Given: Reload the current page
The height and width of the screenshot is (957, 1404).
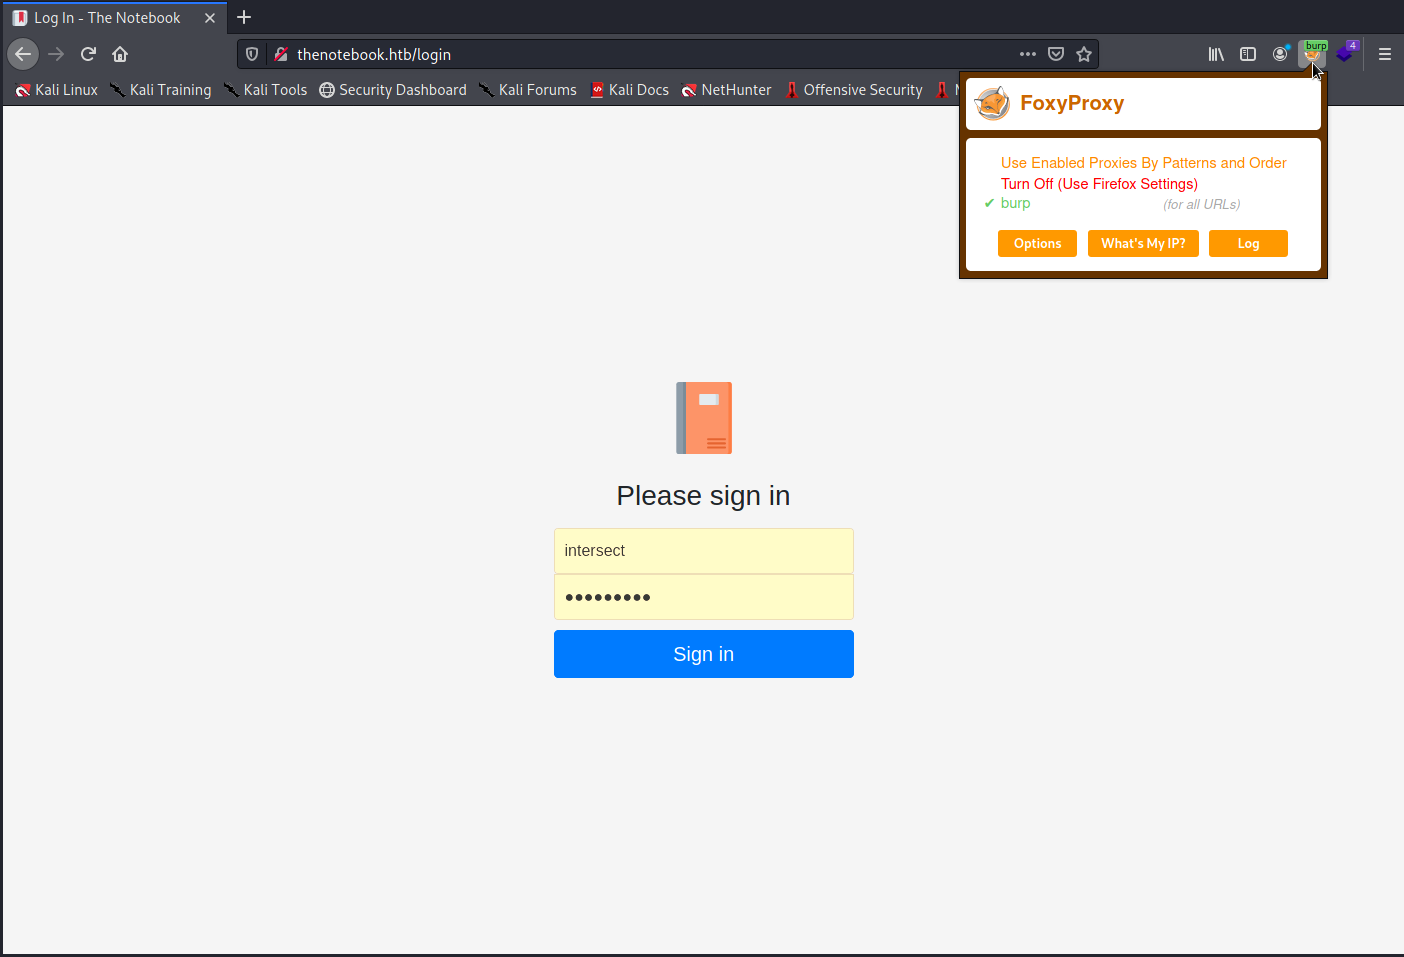Looking at the screenshot, I should pyautogui.click(x=88, y=54).
